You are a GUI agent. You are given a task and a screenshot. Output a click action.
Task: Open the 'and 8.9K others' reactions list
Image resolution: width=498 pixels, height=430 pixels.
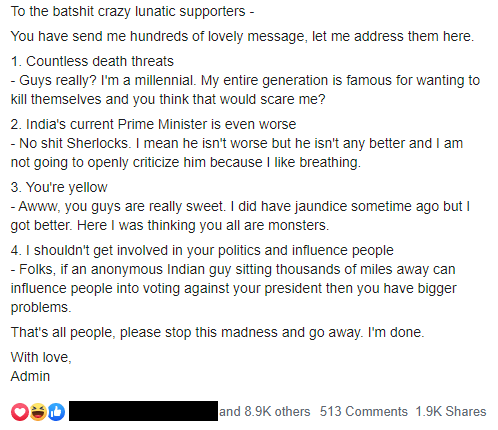click(x=265, y=411)
